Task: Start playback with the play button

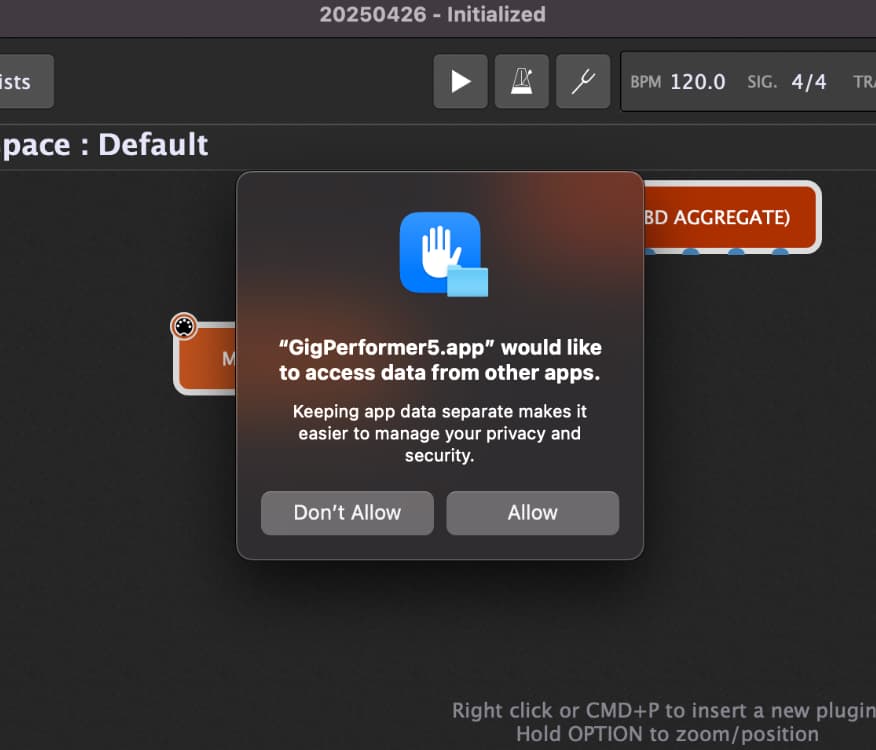Action: click(x=460, y=82)
